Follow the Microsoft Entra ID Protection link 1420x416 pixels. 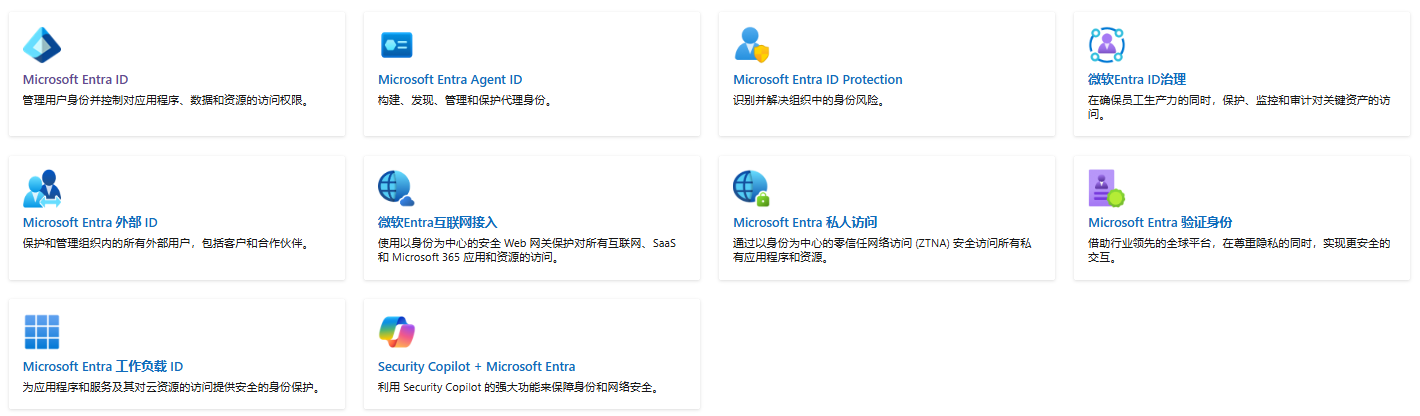[817, 80]
